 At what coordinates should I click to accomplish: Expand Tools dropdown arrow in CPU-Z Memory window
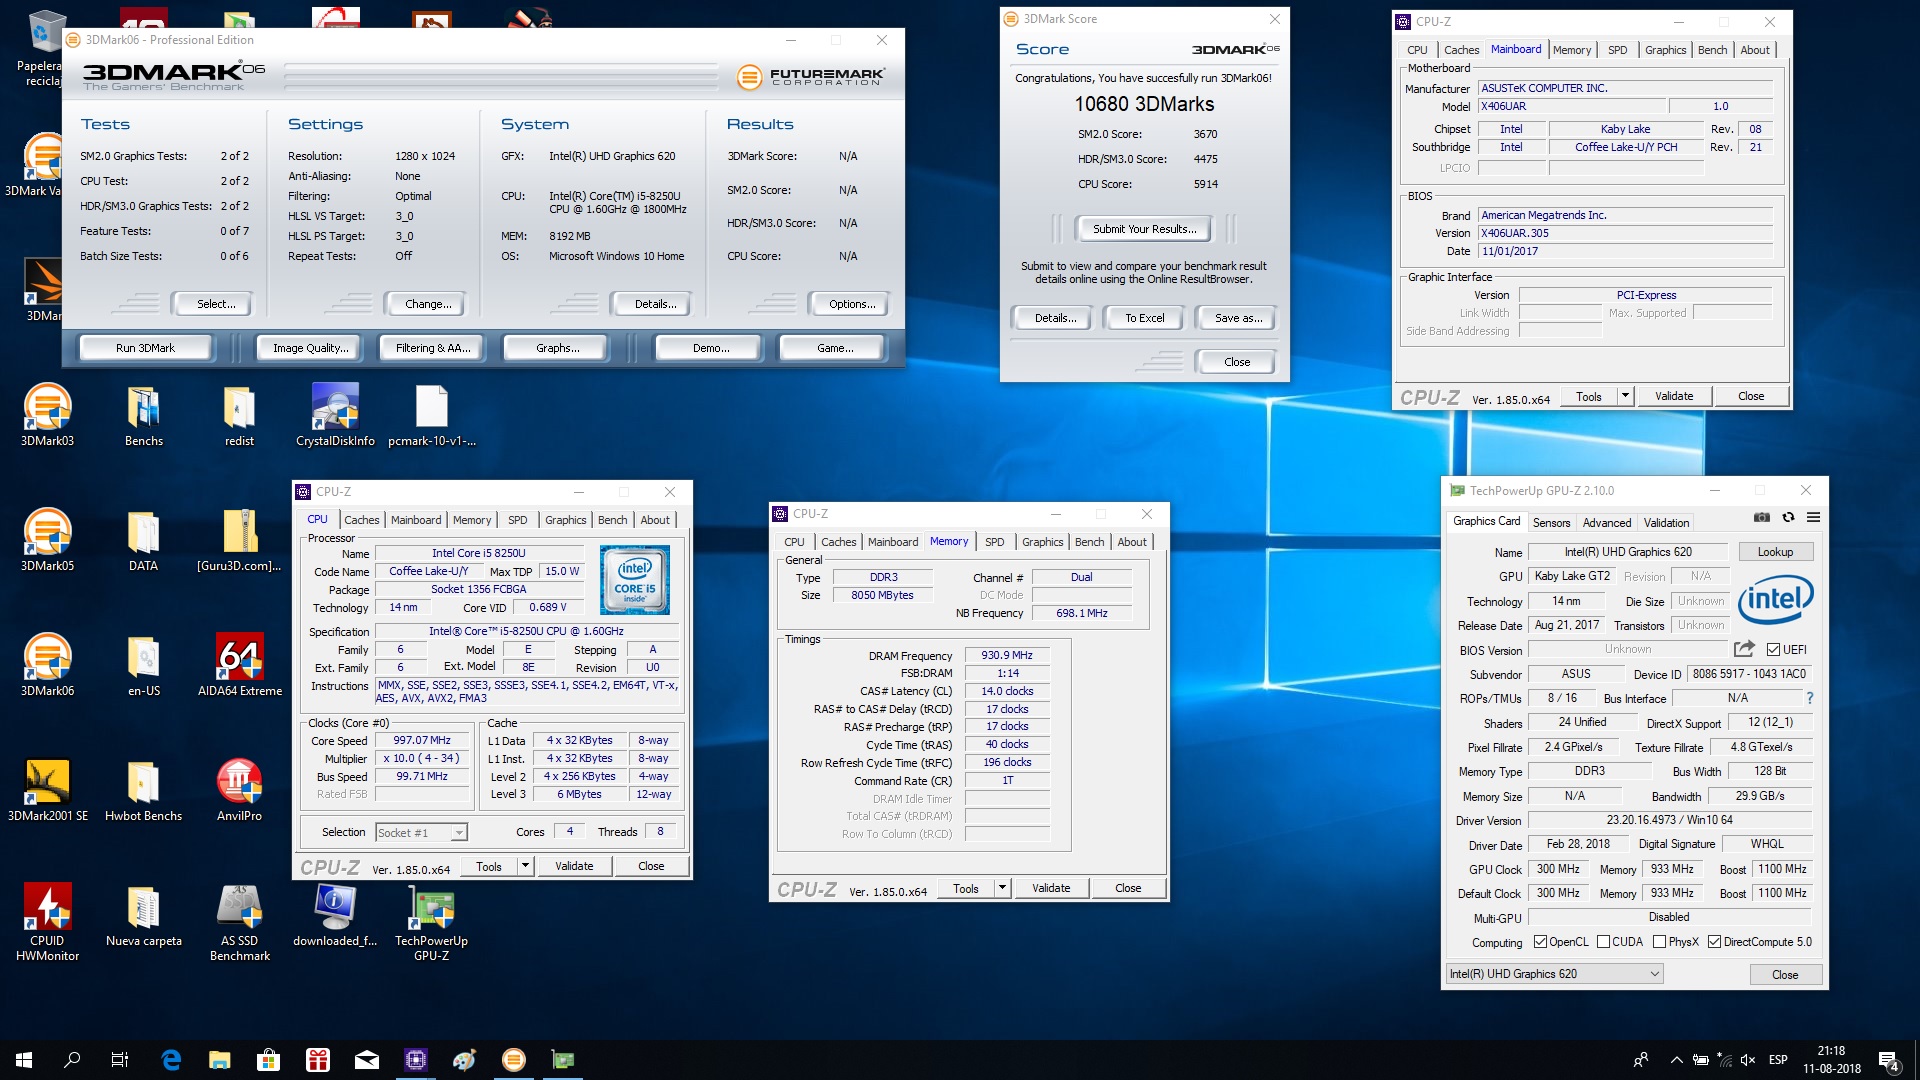coord(1002,888)
